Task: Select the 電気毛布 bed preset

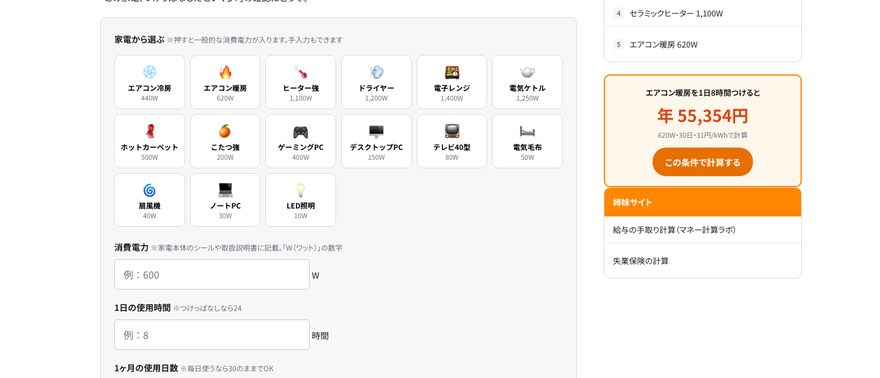Action: point(528,141)
